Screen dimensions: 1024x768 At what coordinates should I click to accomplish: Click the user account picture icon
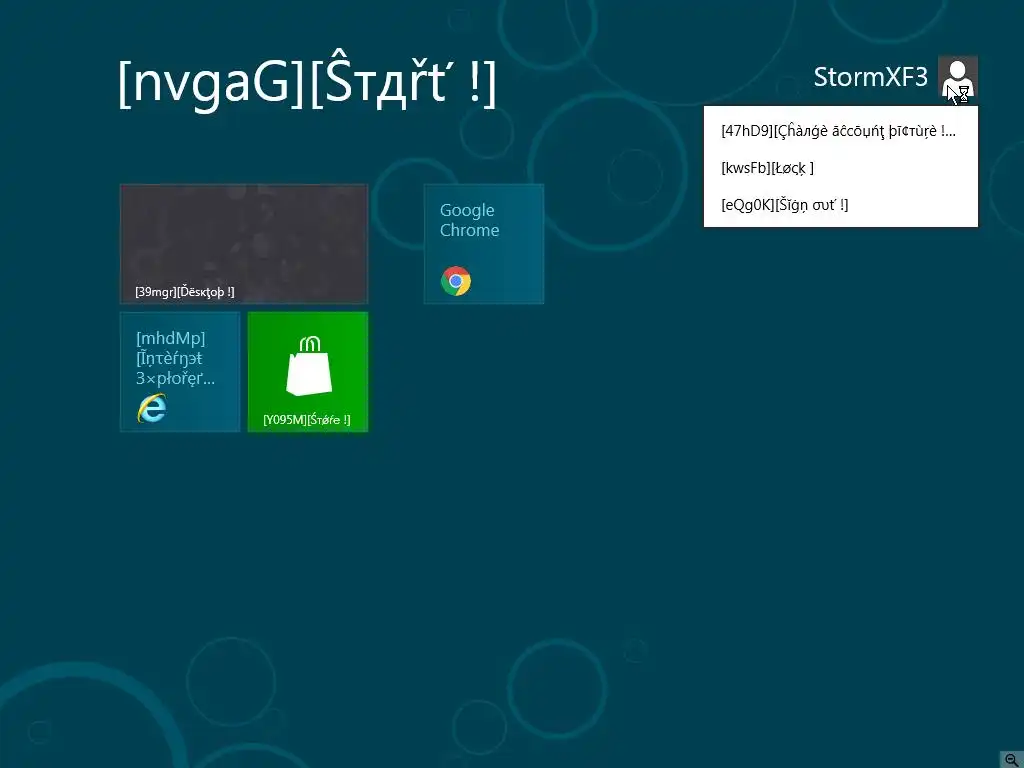click(957, 76)
